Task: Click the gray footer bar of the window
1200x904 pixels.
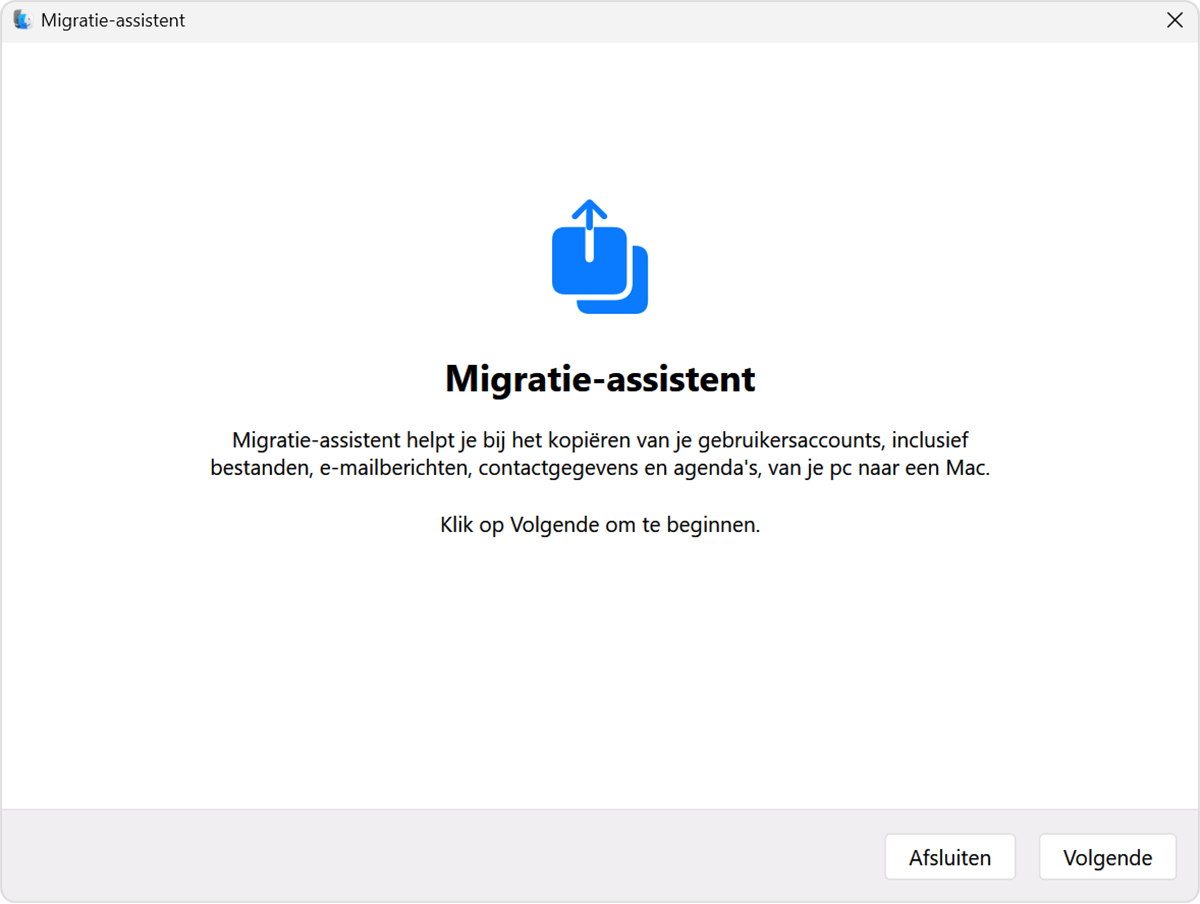Action: (400, 857)
